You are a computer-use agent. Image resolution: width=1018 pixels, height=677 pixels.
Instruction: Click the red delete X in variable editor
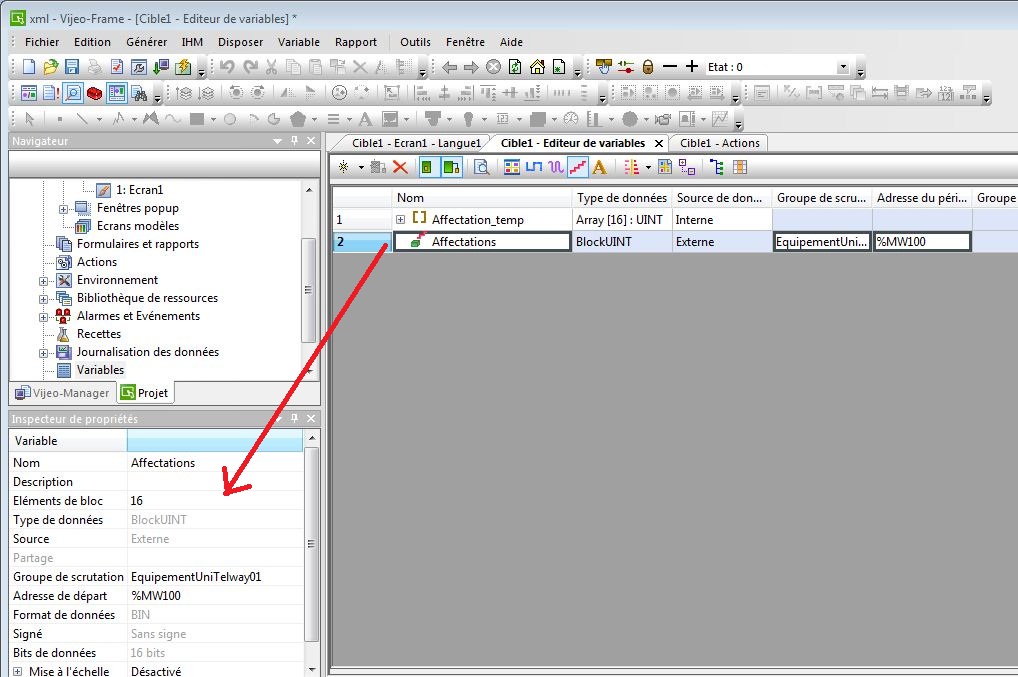coord(400,167)
